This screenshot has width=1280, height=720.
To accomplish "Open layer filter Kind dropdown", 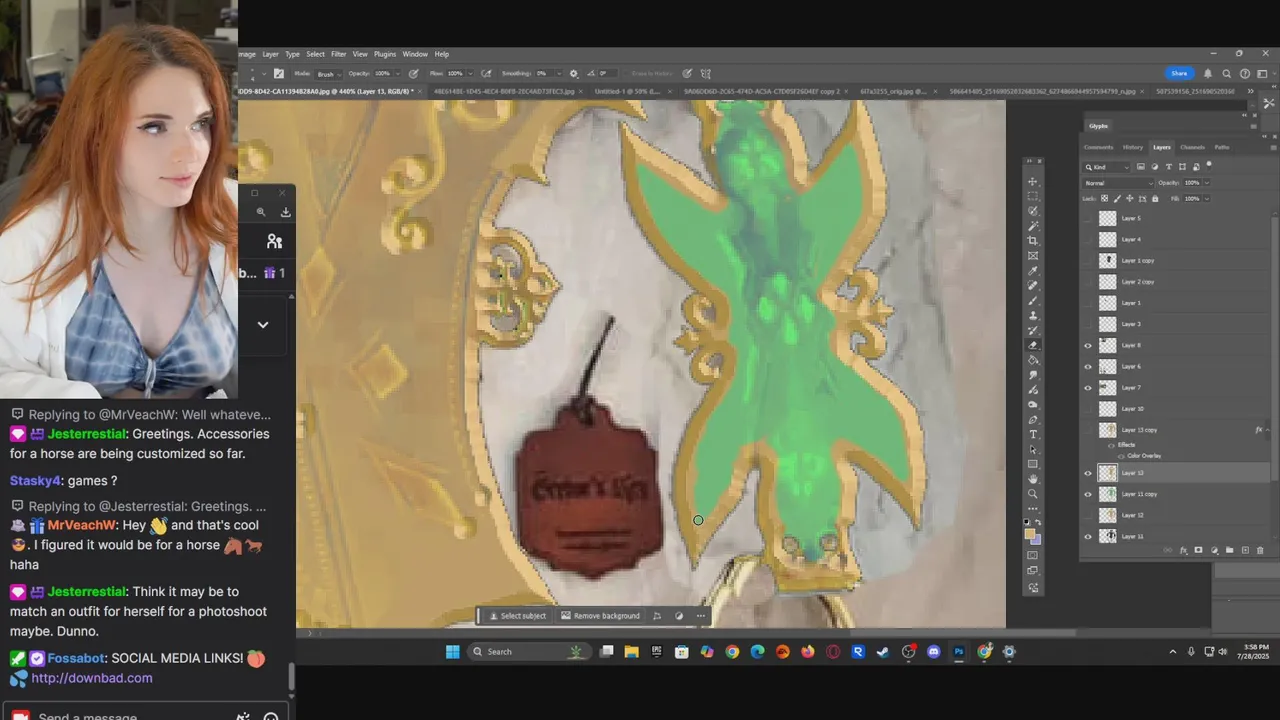I will click(1106, 167).
